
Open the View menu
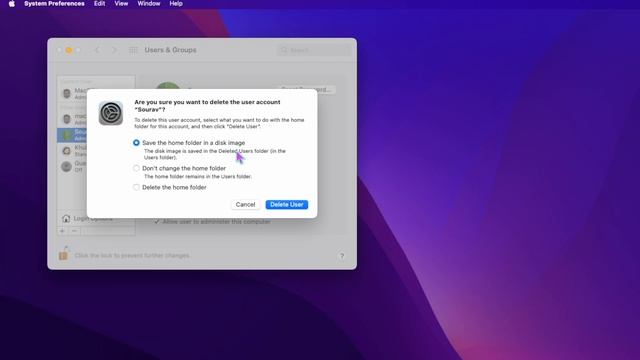121,4
